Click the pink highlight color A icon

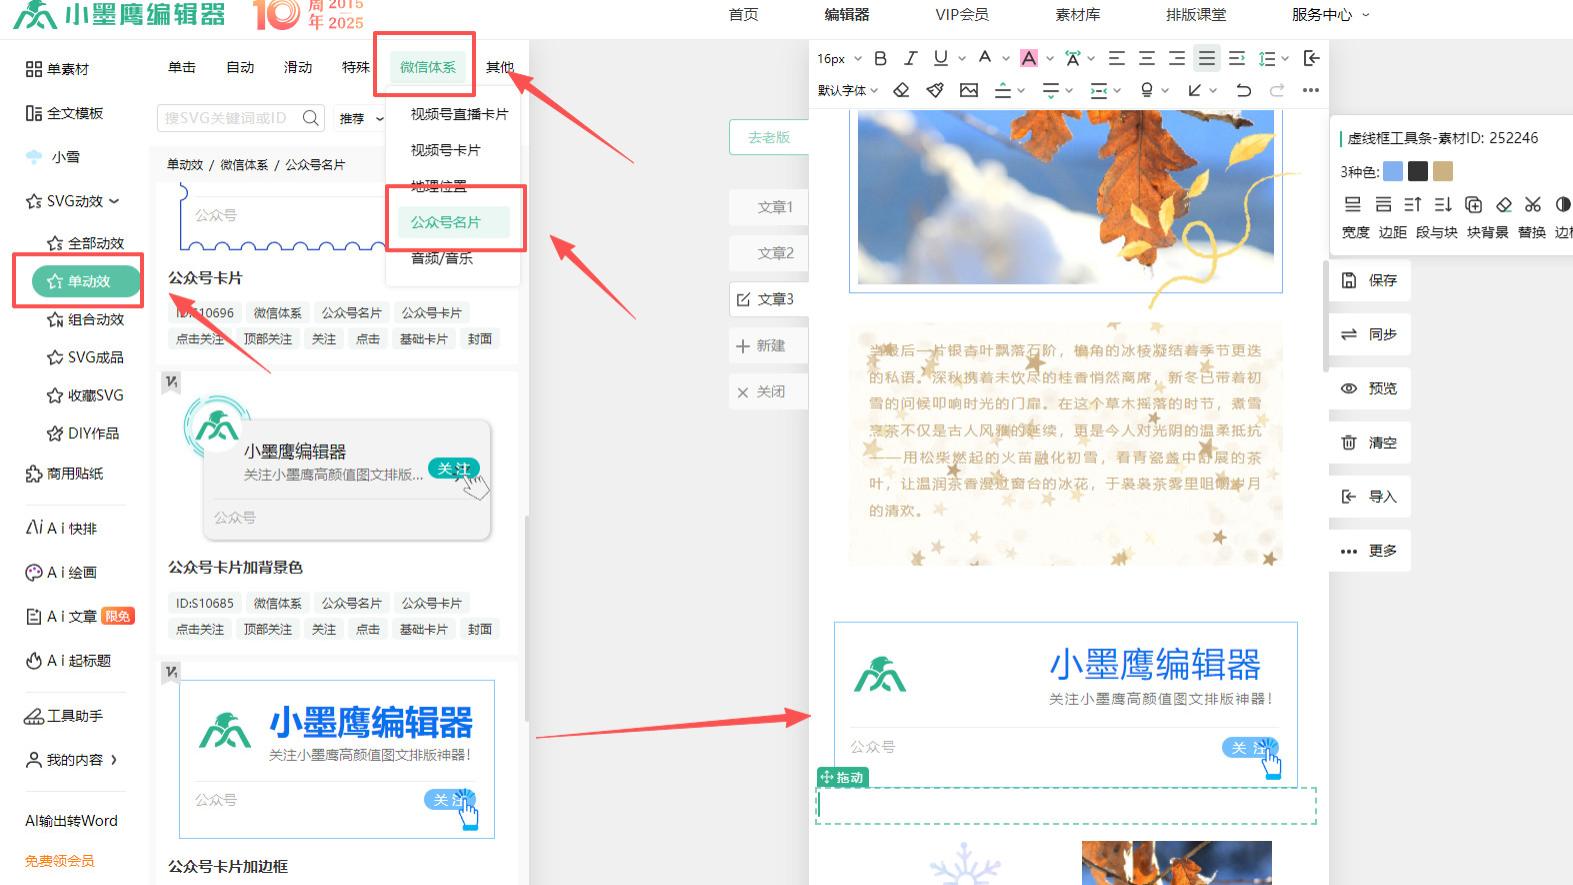click(1029, 58)
